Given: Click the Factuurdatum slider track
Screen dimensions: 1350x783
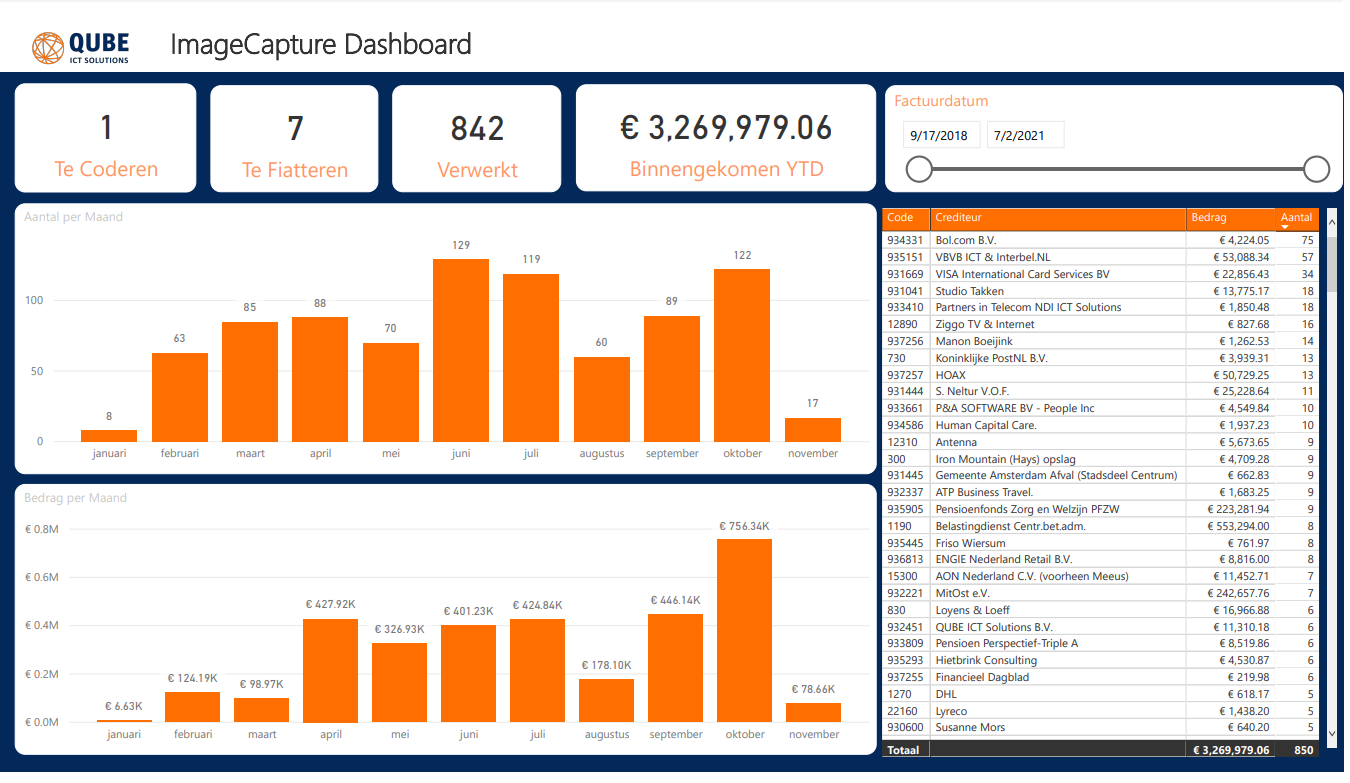Looking at the screenshot, I should [1118, 170].
